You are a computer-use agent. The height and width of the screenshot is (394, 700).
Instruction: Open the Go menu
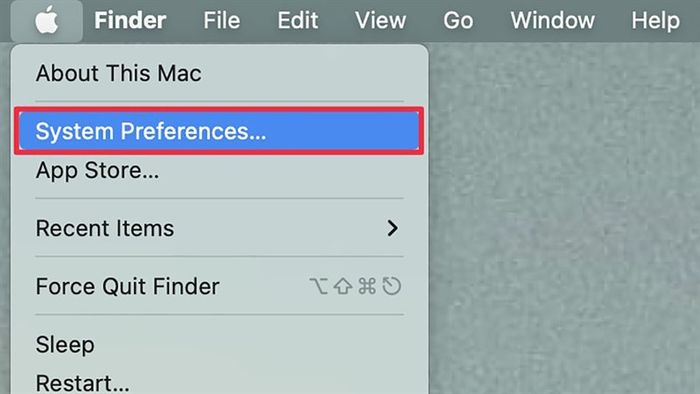coord(458,21)
